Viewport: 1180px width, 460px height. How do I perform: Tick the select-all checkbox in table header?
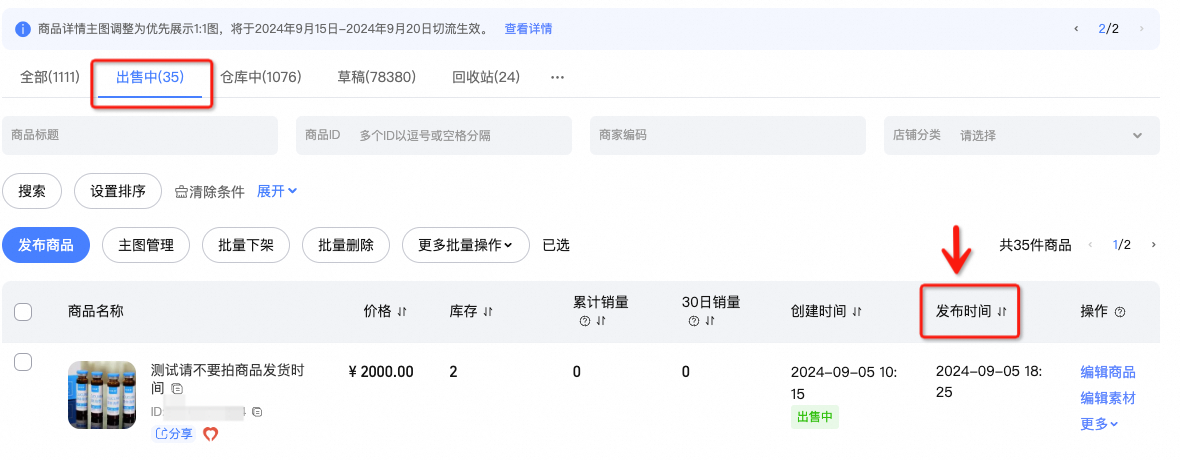[x=23, y=312]
